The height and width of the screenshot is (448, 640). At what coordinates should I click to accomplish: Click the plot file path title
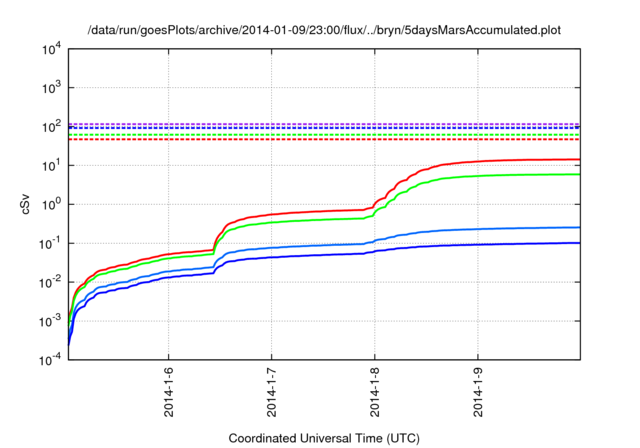tap(324, 30)
